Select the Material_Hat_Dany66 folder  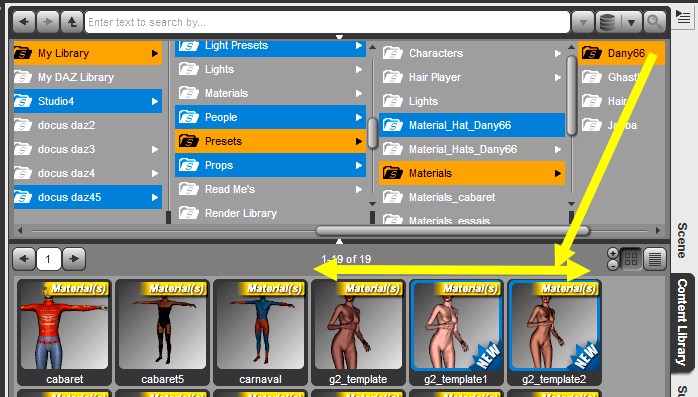click(472, 125)
